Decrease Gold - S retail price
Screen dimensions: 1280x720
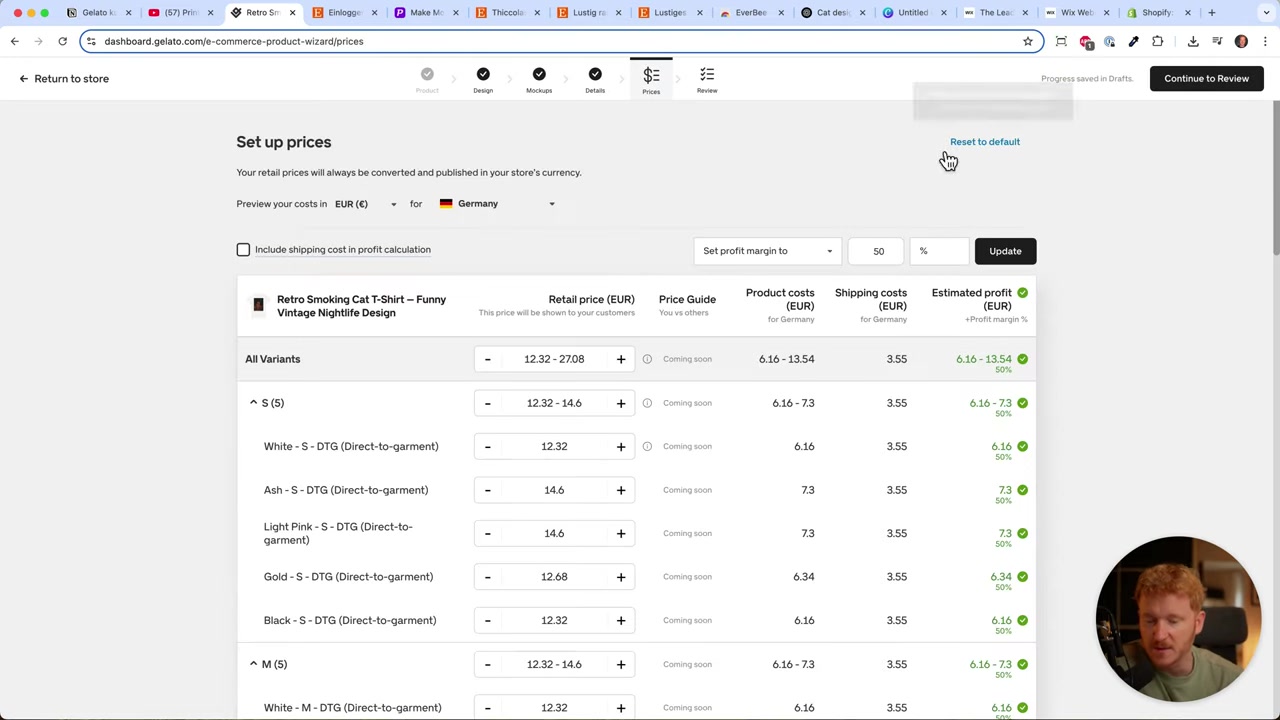(x=487, y=577)
